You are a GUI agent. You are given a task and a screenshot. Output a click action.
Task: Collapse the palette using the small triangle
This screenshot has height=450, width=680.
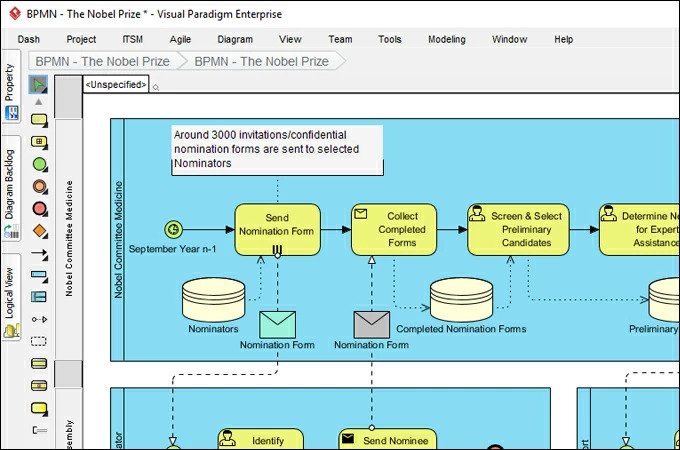(39, 102)
